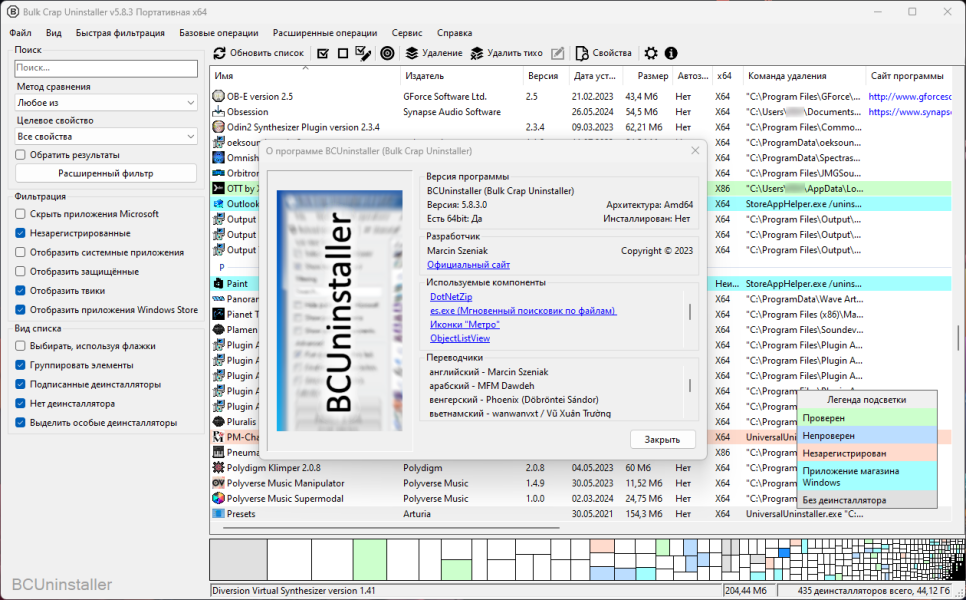The image size is (966, 600).
Task: Open Иконки "Метро" link
Action: click(465, 324)
